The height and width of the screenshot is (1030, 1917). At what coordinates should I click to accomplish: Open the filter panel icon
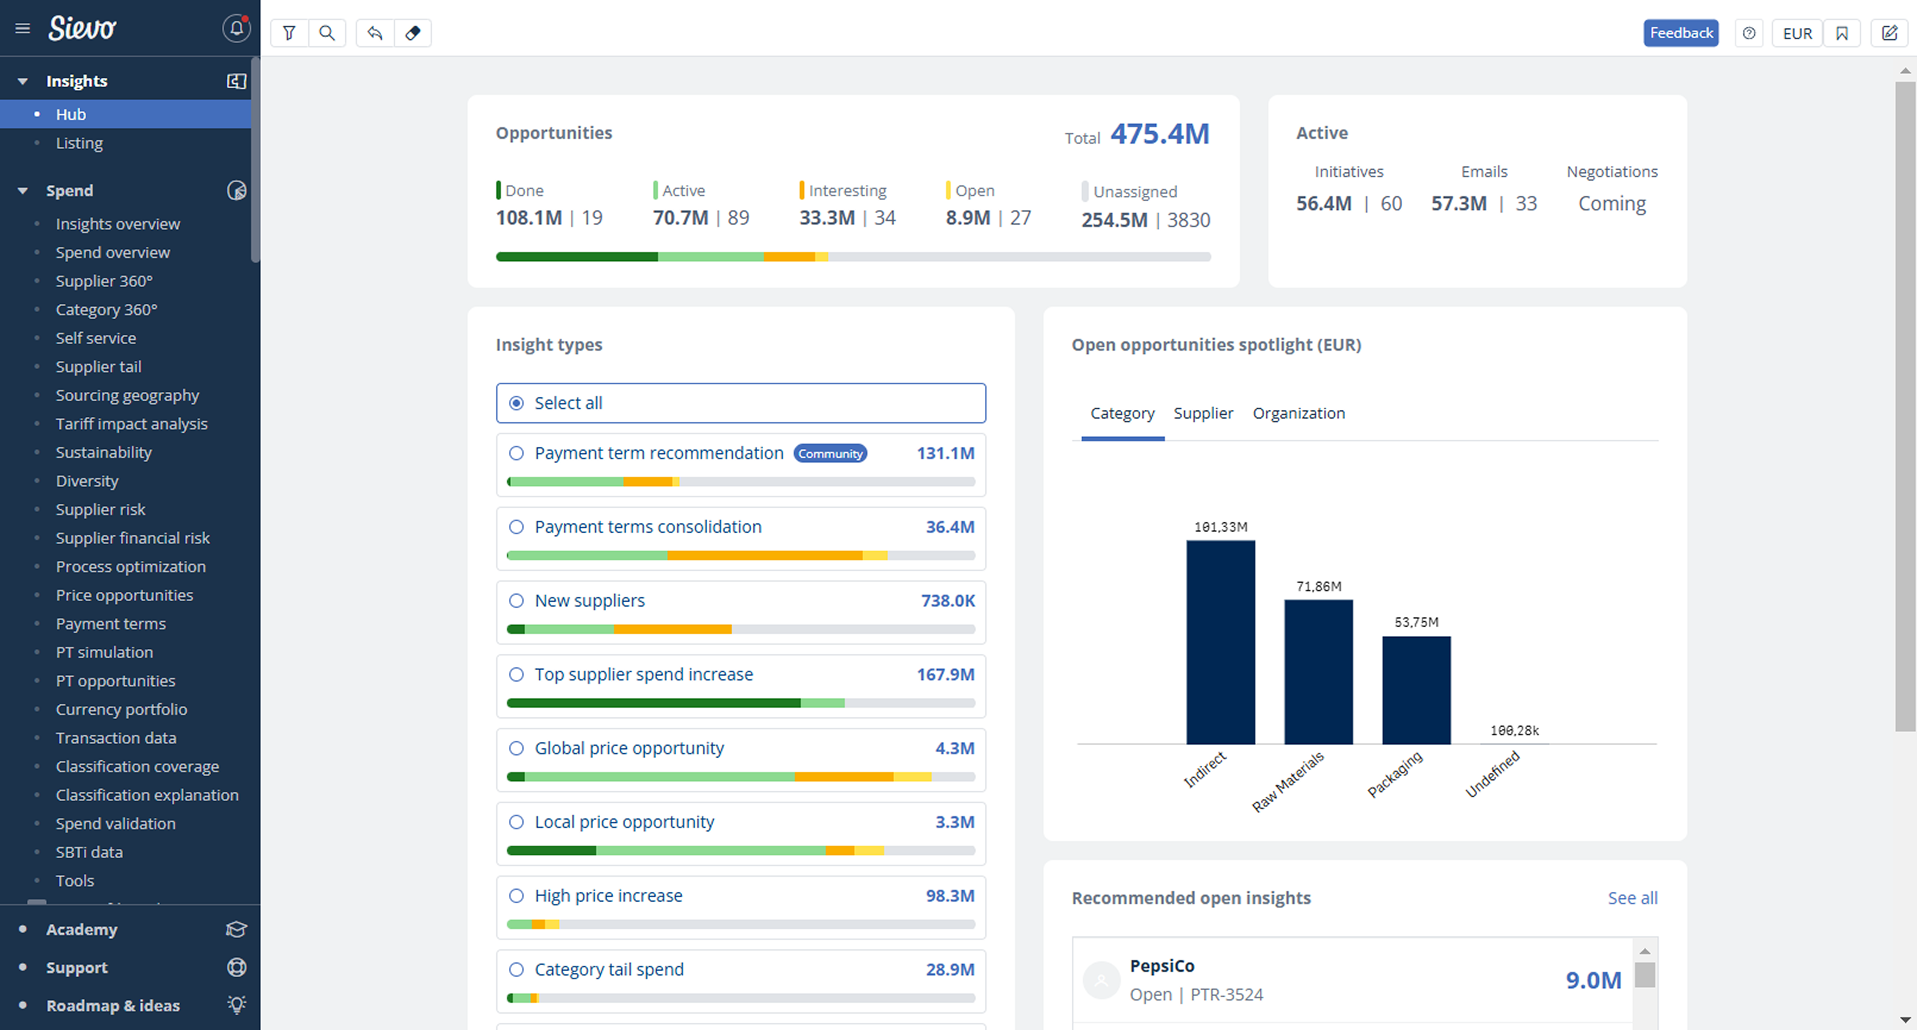[x=289, y=33]
